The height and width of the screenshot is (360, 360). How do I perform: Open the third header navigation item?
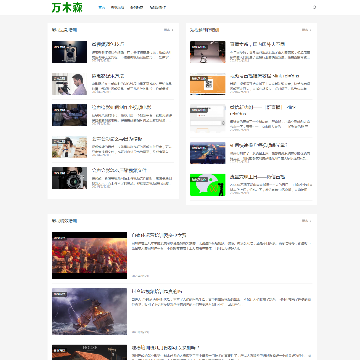(137, 7)
